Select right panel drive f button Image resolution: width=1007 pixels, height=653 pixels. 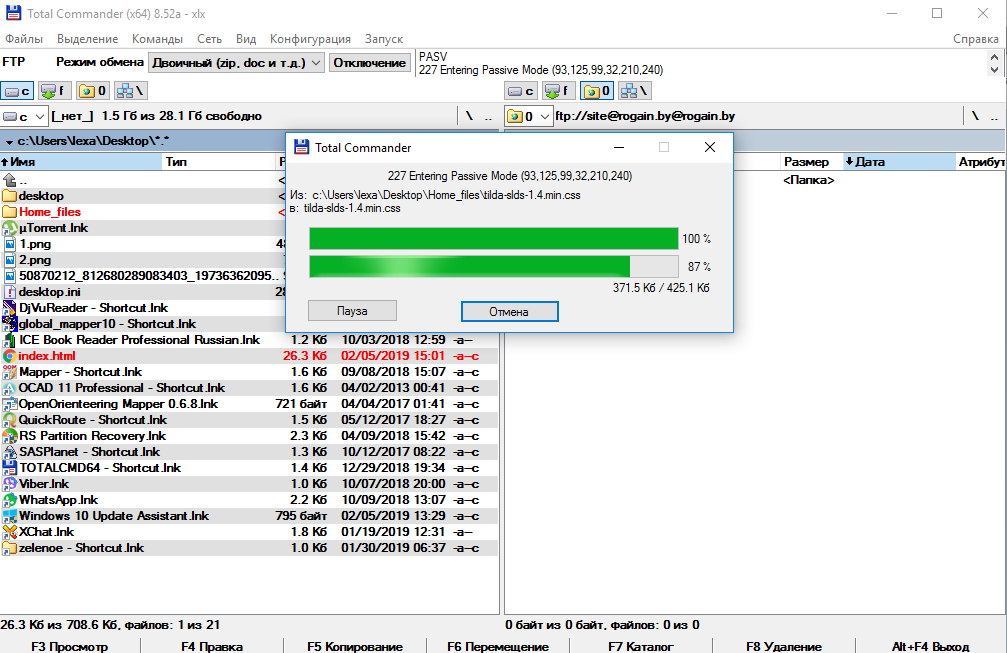(559, 91)
